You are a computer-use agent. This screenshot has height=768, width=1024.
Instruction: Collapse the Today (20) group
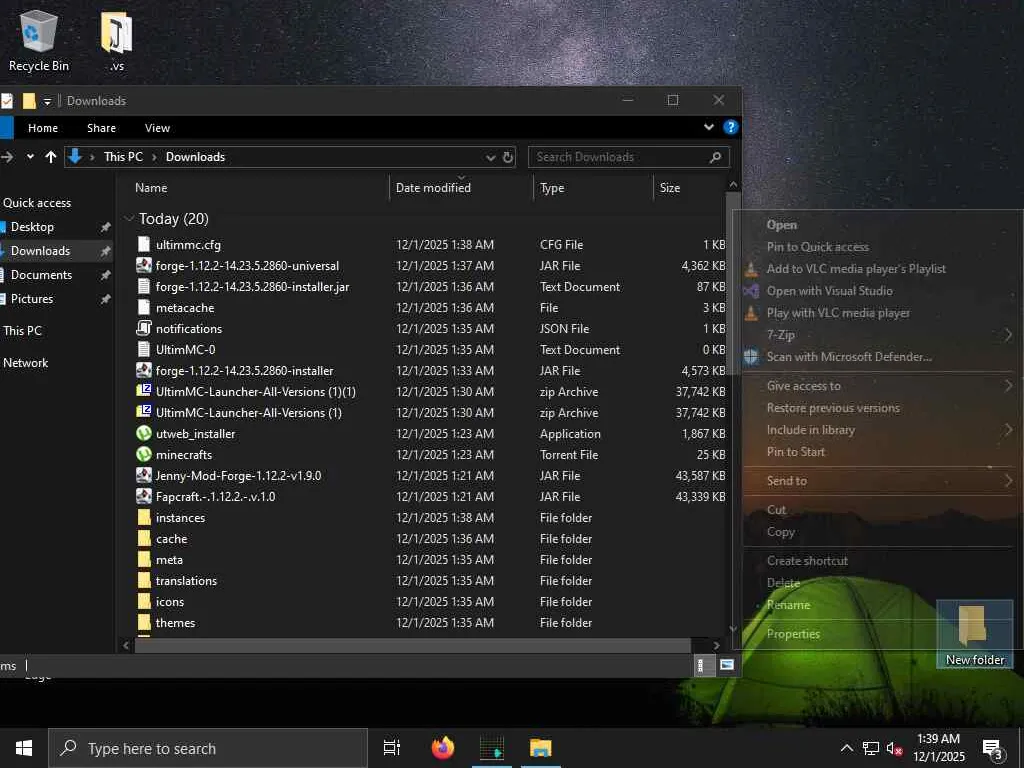[129, 218]
